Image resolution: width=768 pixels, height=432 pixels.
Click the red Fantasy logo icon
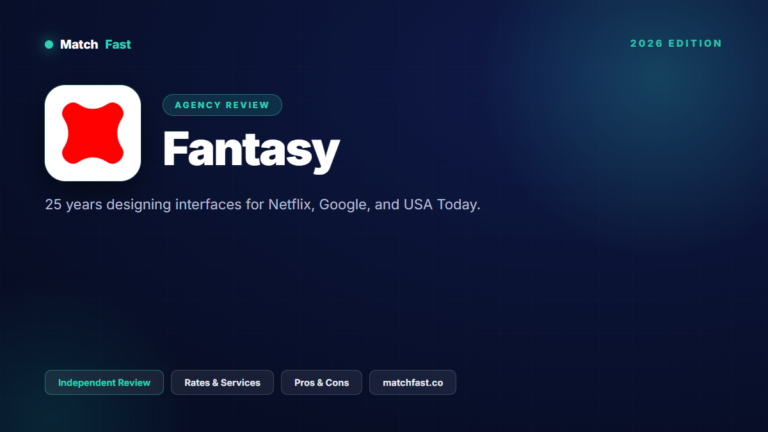tap(93, 133)
